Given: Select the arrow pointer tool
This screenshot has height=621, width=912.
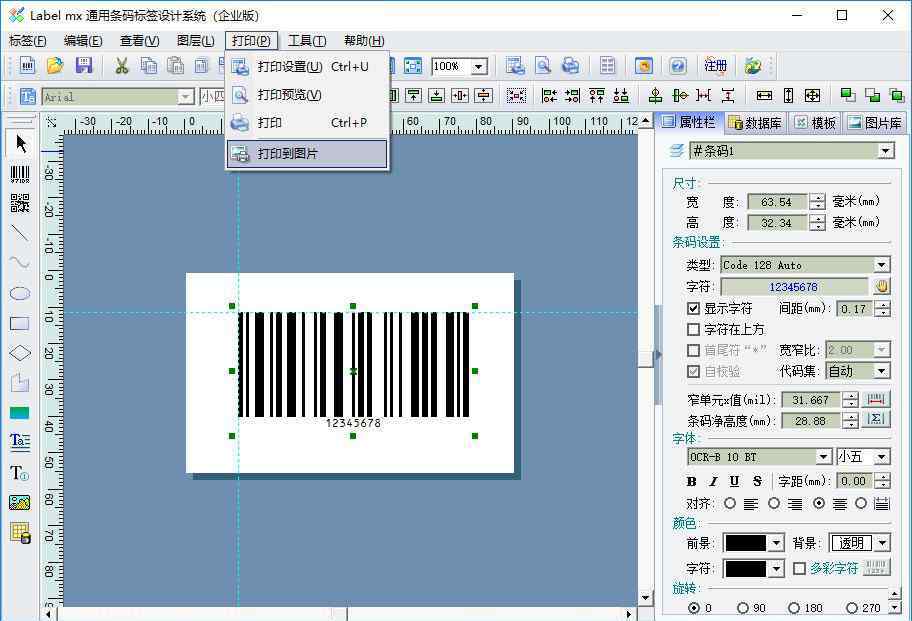Looking at the screenshot, I should 20,143.
